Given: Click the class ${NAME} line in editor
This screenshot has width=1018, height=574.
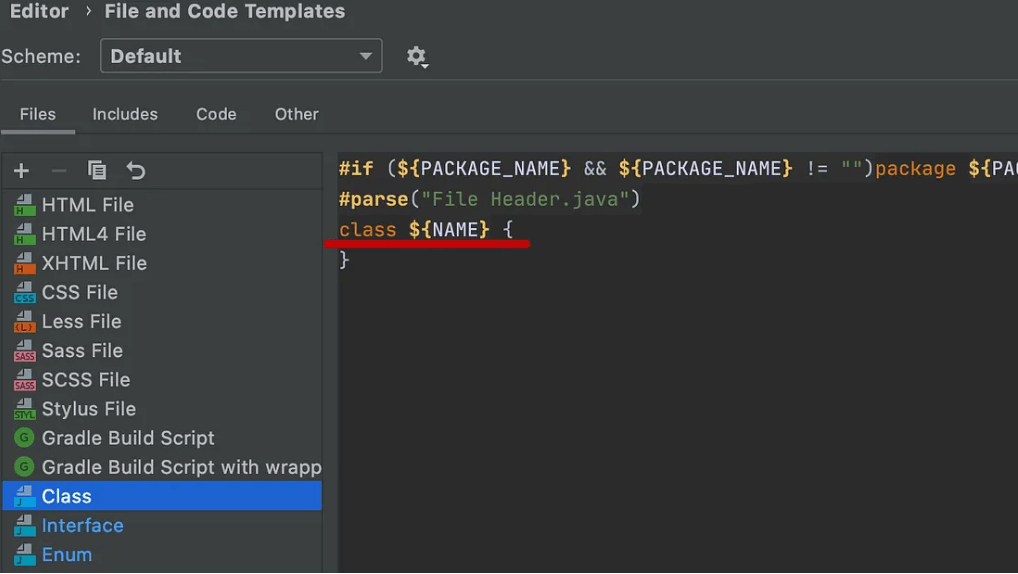Looking at the screenshot, I should (x=426, y=230).
